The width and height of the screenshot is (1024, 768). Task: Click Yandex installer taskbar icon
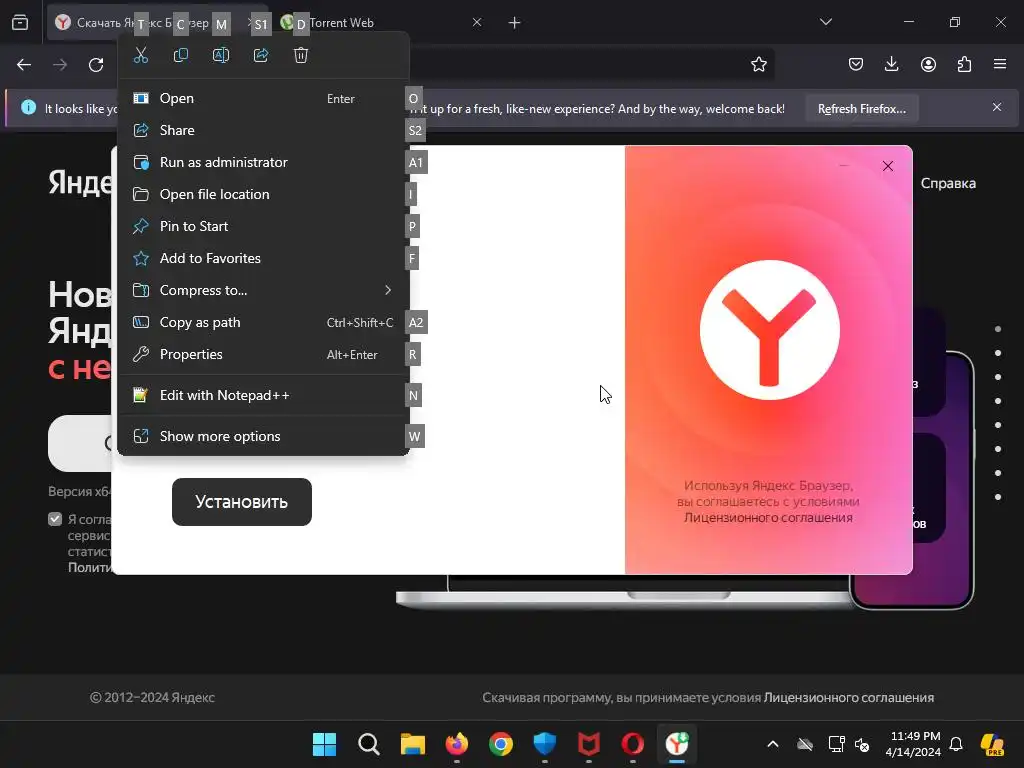tap(677, 744)
